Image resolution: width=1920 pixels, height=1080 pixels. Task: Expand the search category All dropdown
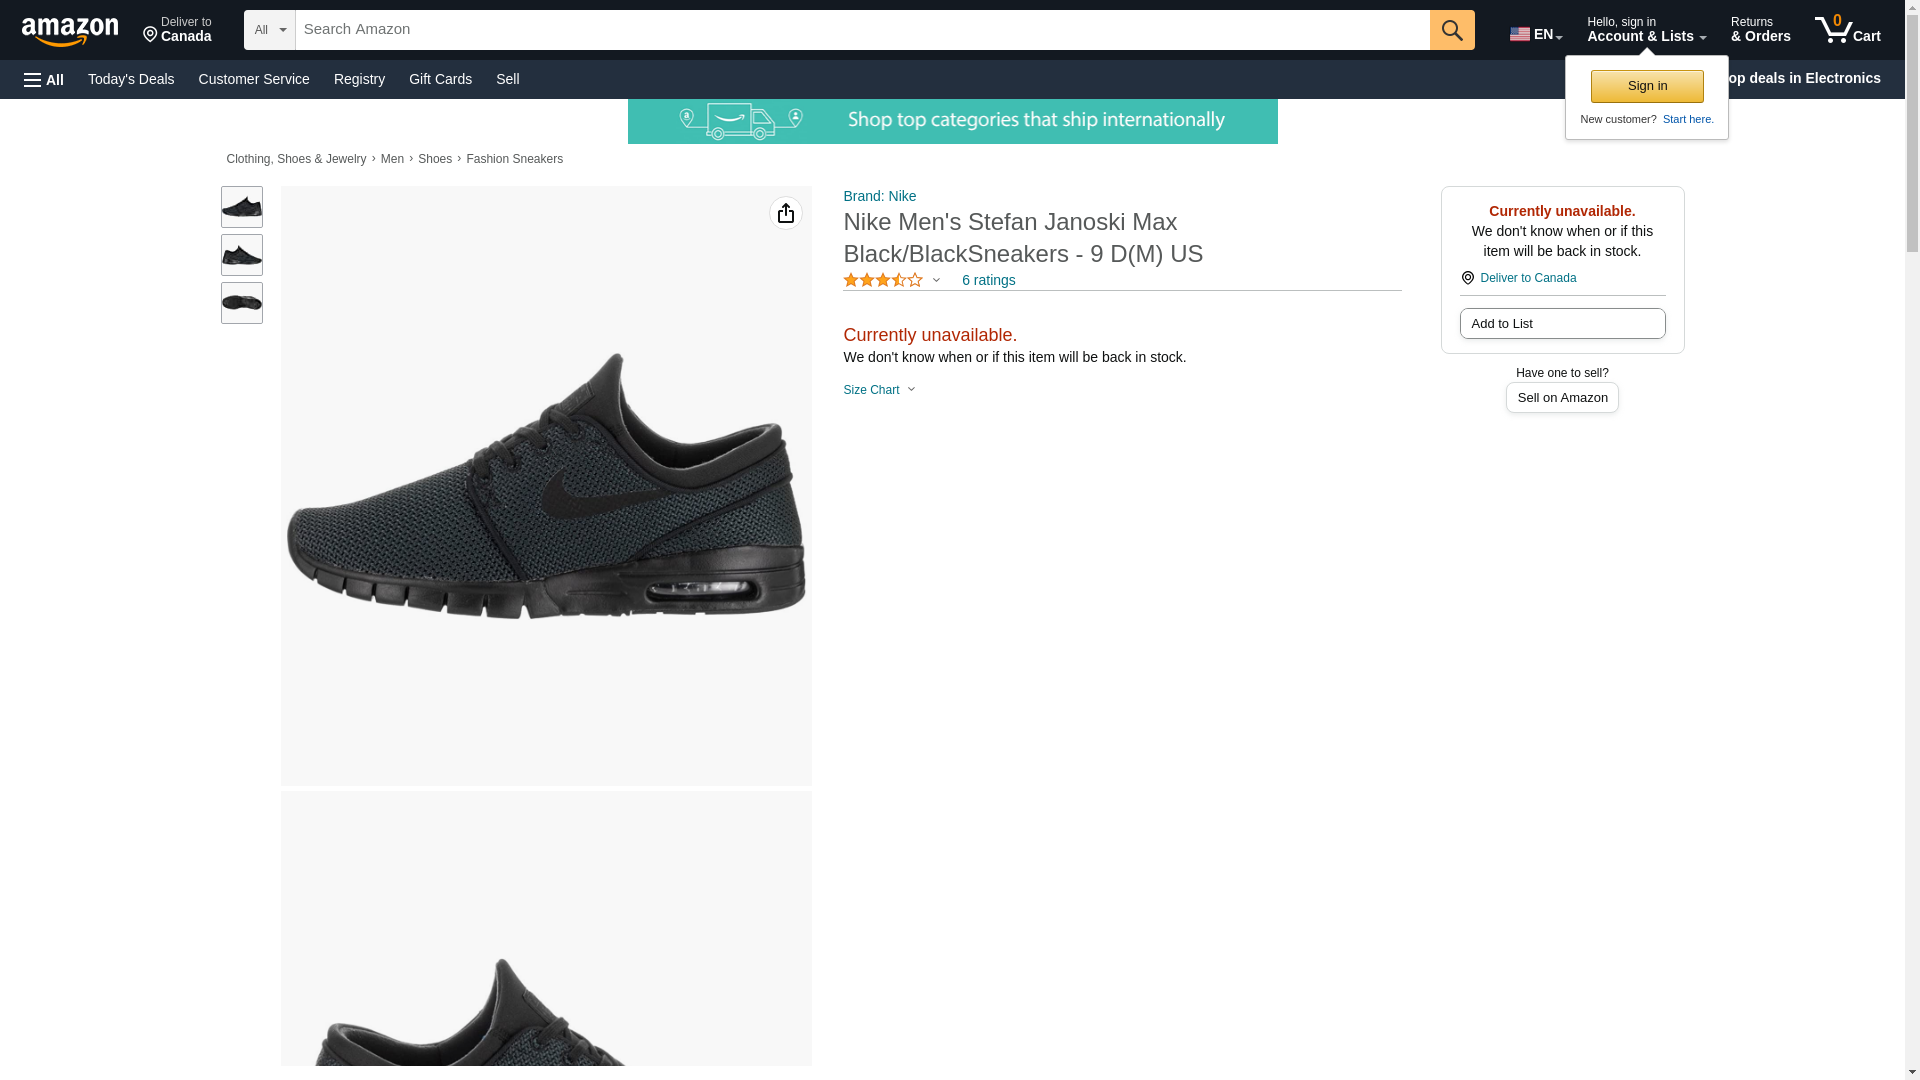269,30
